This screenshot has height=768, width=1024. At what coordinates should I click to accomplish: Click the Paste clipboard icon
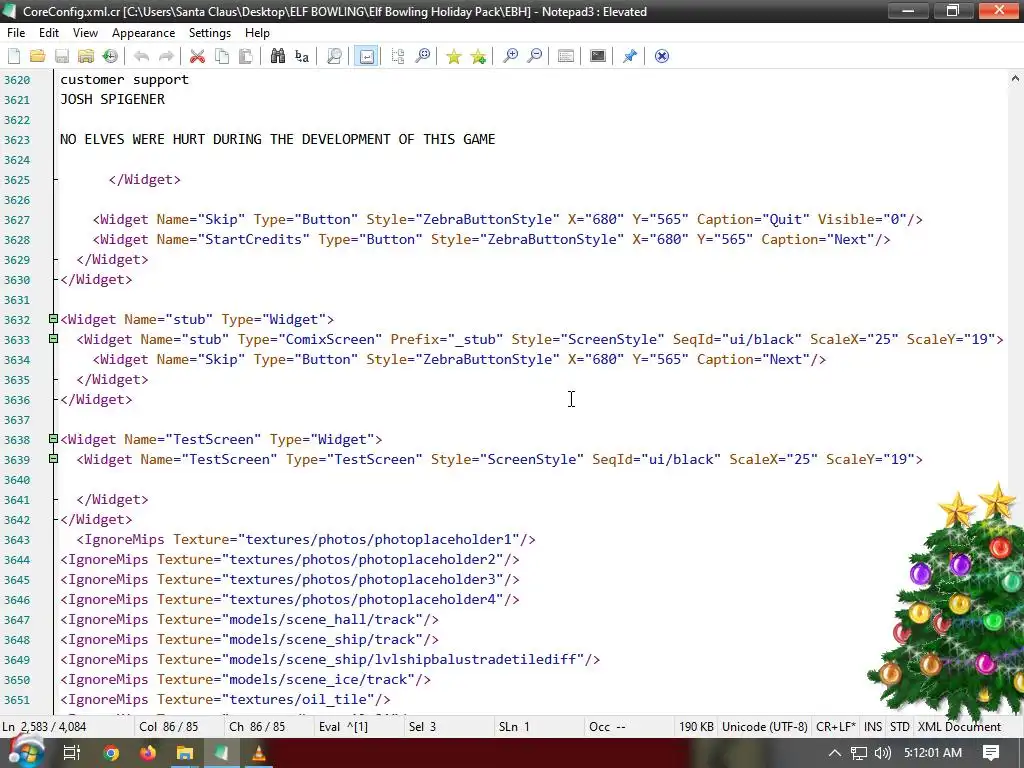(246, 56)
